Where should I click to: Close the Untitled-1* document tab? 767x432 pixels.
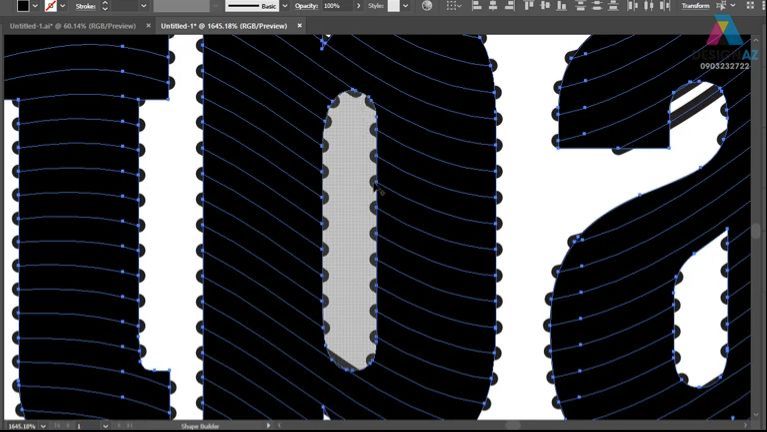click(x=297, y=26)
